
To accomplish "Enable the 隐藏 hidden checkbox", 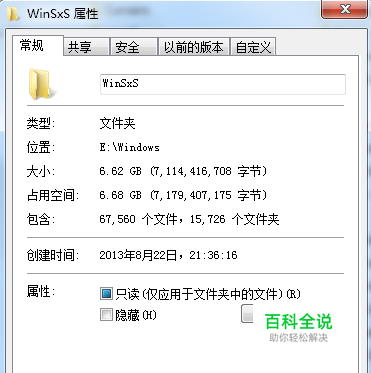I will (x=106, y=315).
